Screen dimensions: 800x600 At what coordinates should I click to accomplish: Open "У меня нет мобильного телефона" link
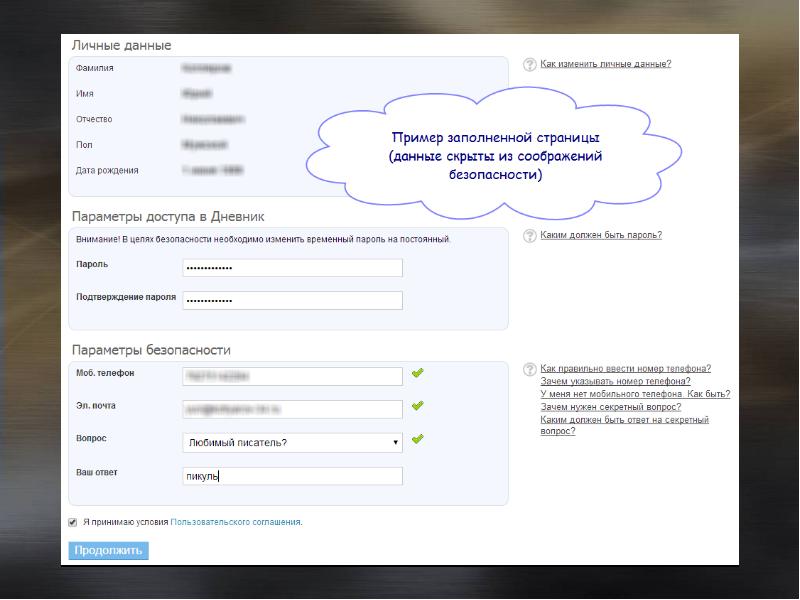click(634, 395)
